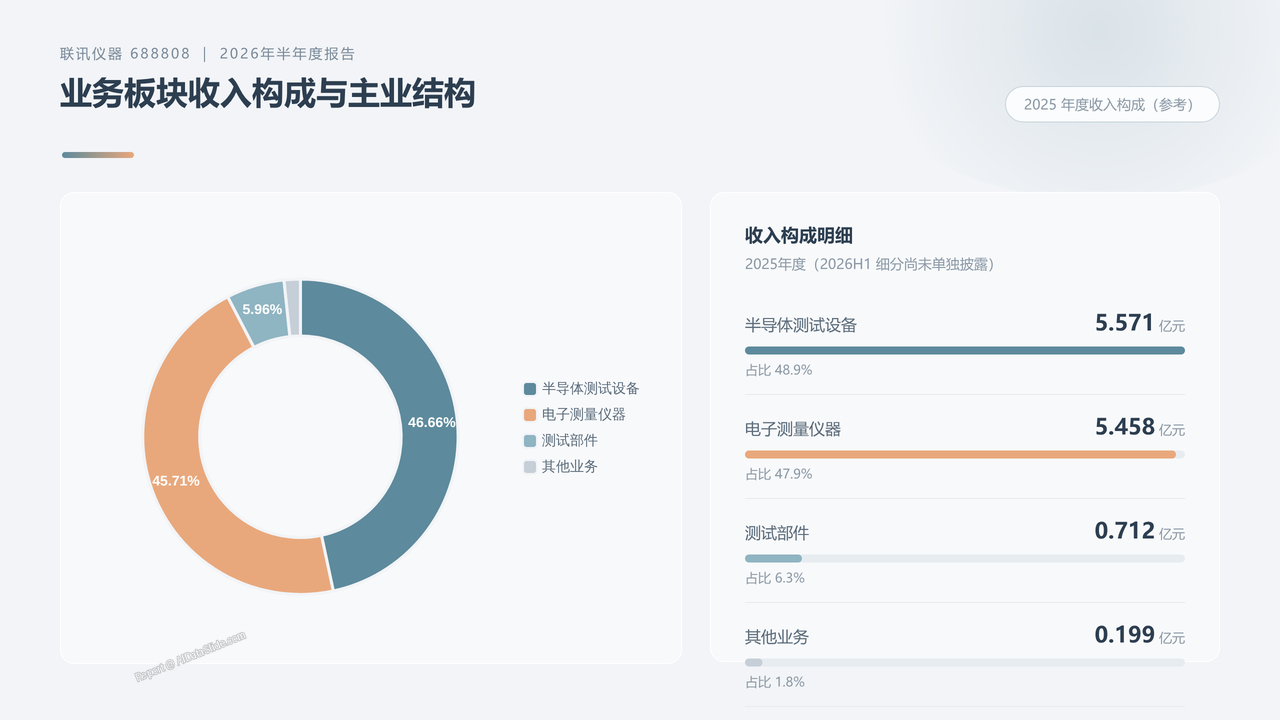Click the 5.96% donut chart segment label

coord(262,310)
